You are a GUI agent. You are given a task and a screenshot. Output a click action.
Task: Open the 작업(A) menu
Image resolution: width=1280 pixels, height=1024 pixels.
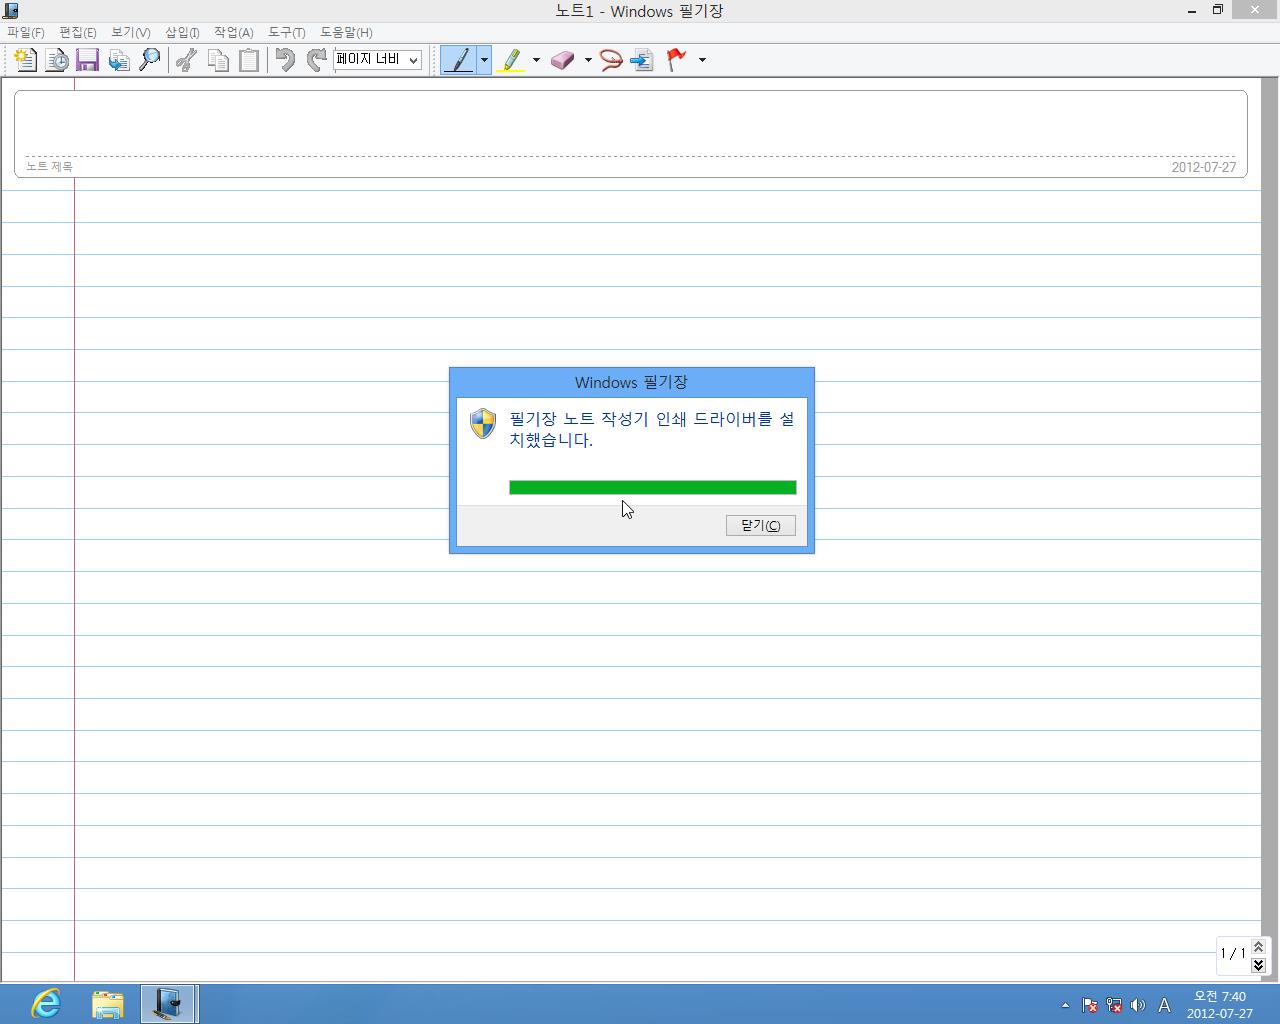pos(234,32)
